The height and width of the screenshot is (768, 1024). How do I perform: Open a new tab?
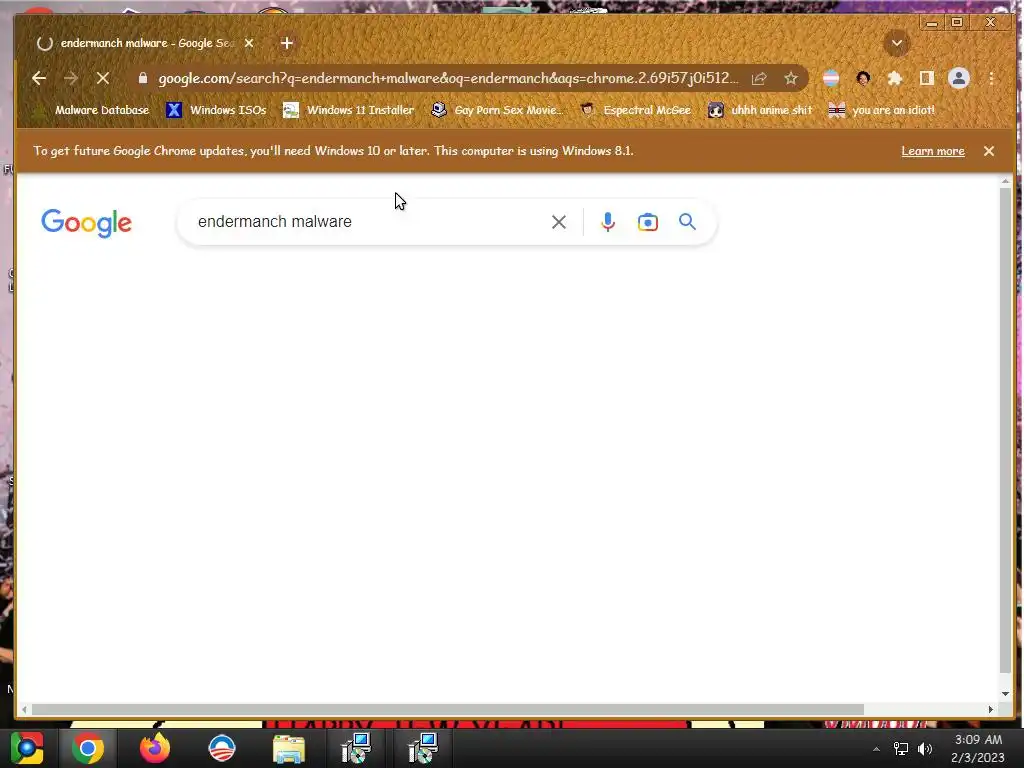tap(287, 43)
